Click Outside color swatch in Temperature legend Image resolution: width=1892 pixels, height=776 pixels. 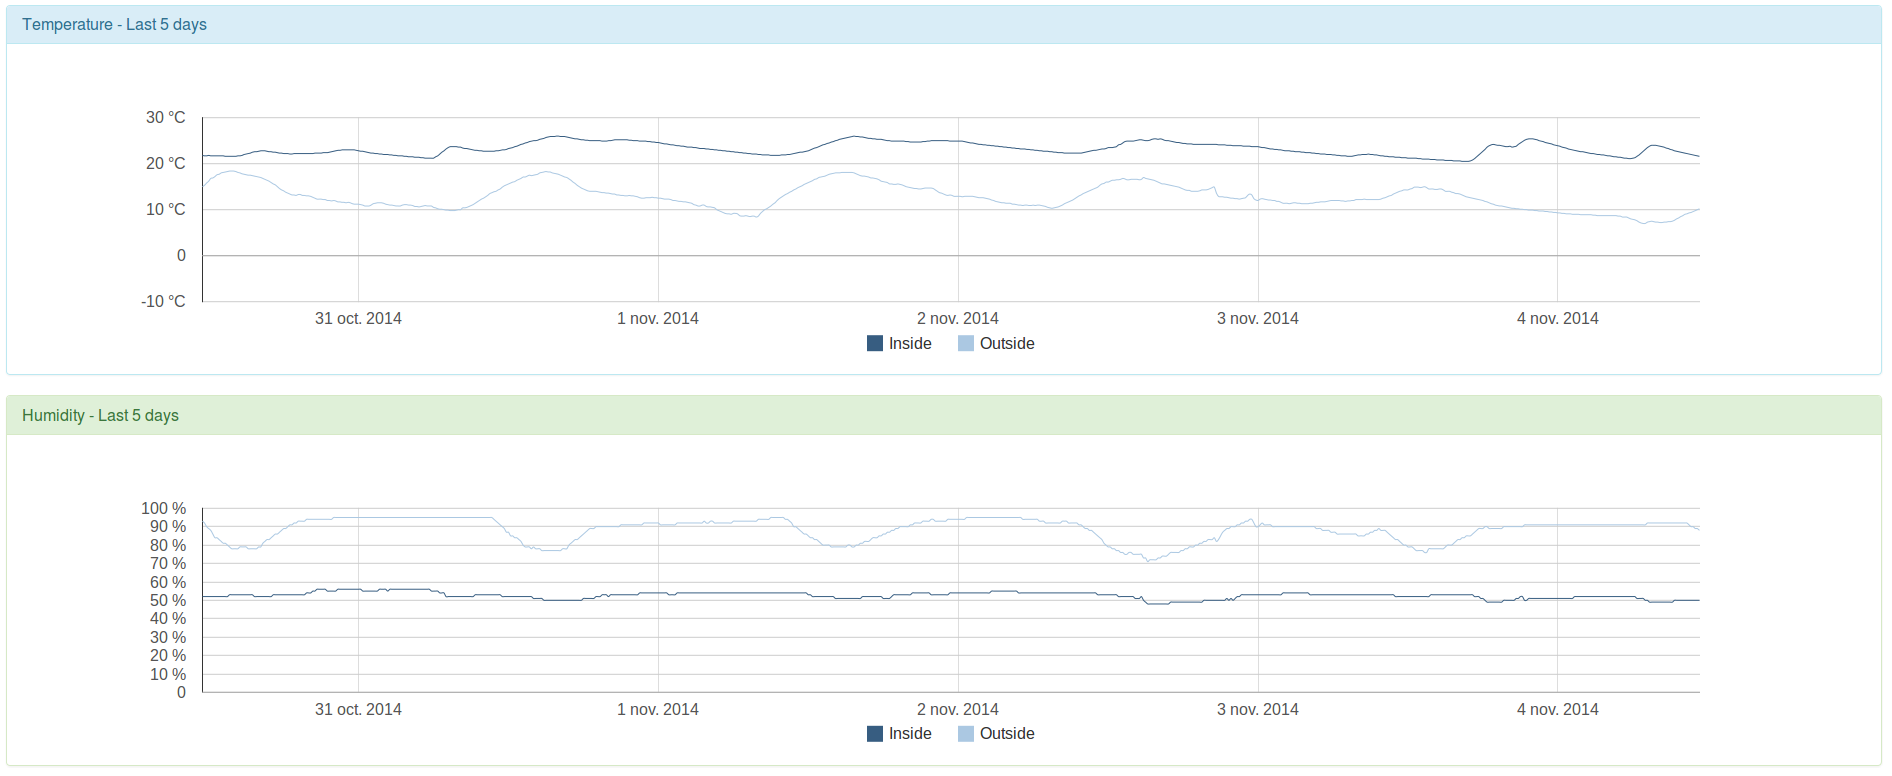tap(966, 343)
